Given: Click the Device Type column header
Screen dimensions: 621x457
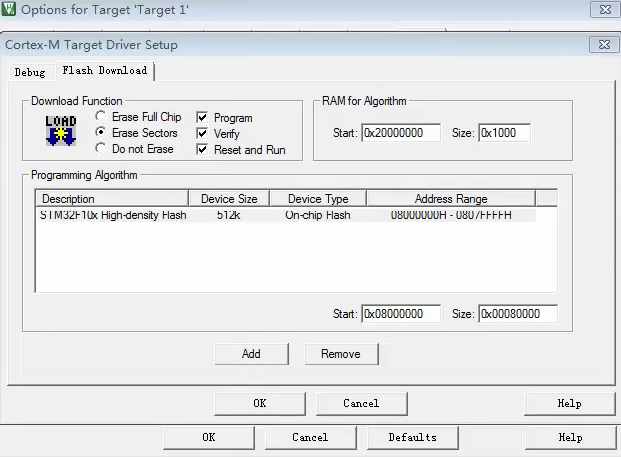Looking at the screenshot, I should coord(318,198).
